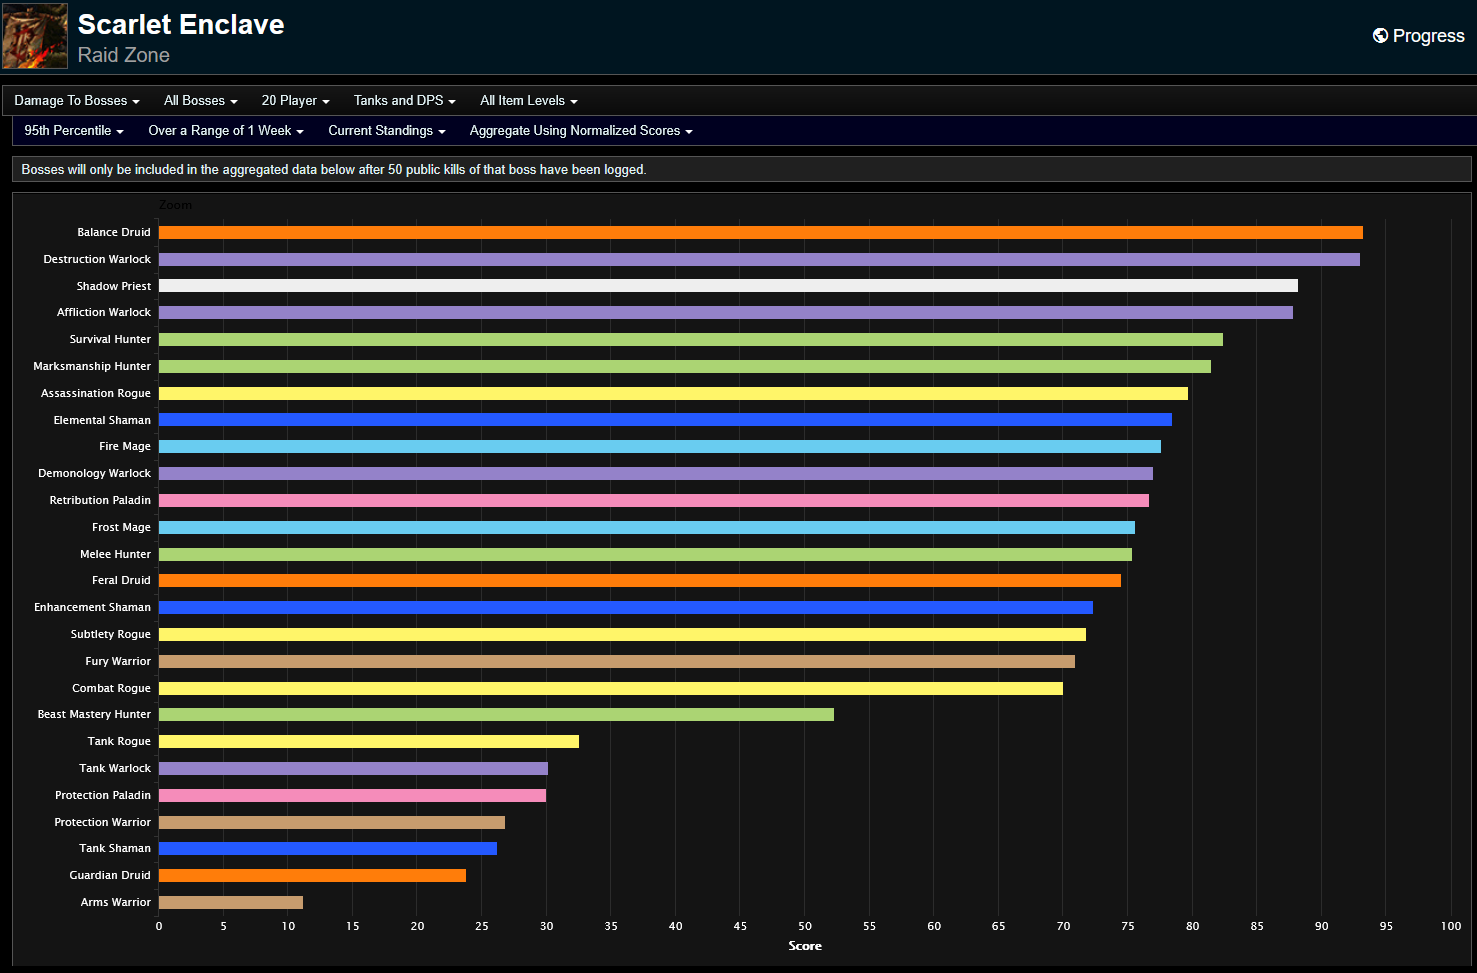Click the Balance Druid orange bar
The height and width of the screenshot is (973, 1477).
tap(760, 232)
